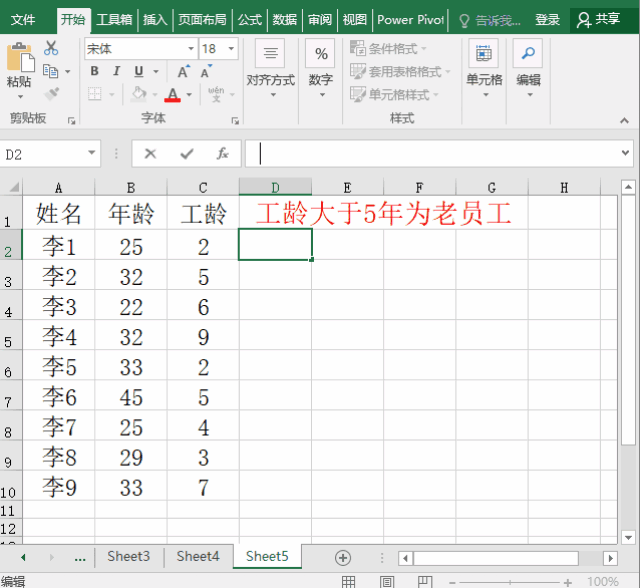Select column D header
The height and width of the screenshot is (588, 640).
tap(276, 187)
